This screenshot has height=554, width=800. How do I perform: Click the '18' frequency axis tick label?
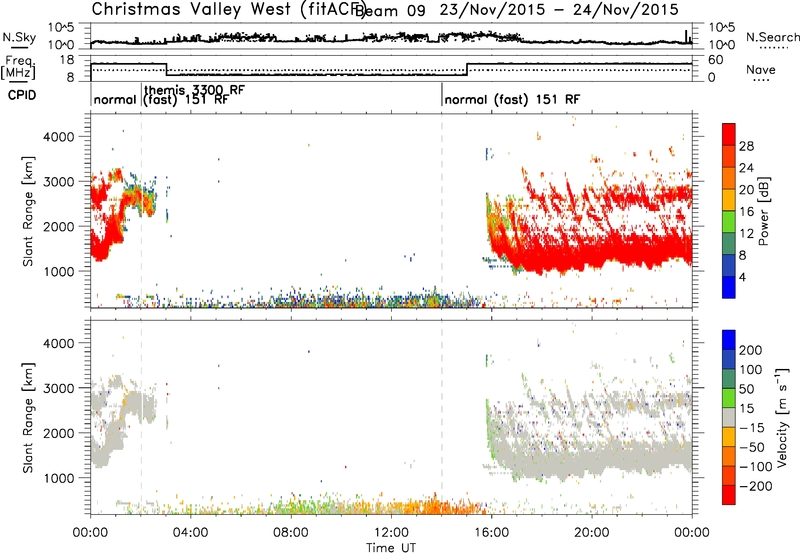click(67, 59)
